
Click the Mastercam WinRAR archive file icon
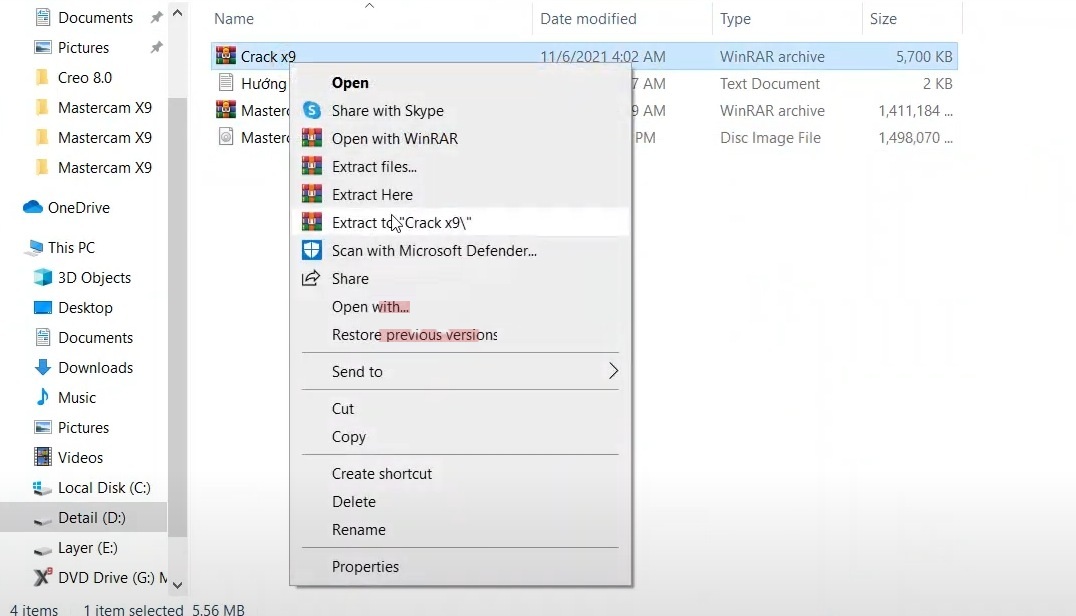[x=226, y=110]
